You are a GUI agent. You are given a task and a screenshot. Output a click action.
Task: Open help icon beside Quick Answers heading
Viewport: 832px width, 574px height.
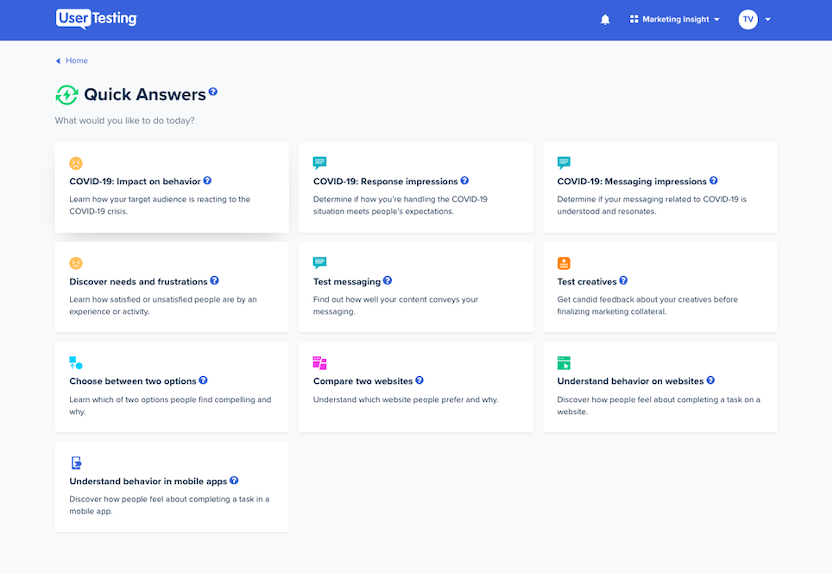coord(213,91)
